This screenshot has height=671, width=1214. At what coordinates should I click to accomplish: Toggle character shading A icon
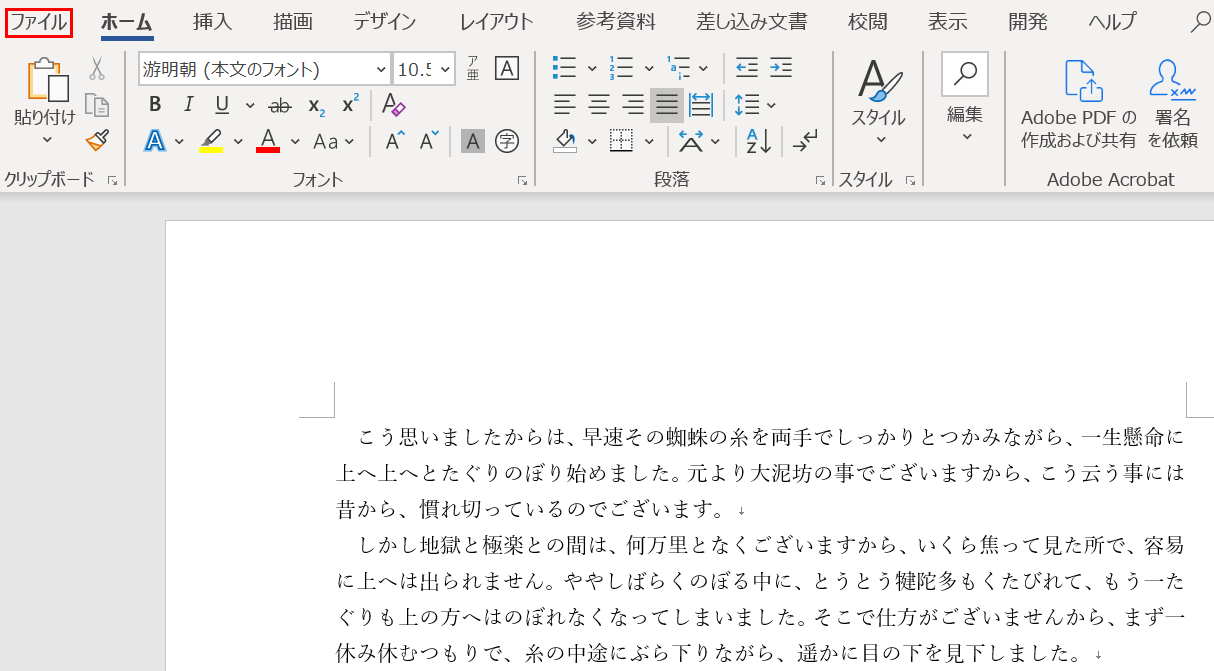click(x=473, y=141)
